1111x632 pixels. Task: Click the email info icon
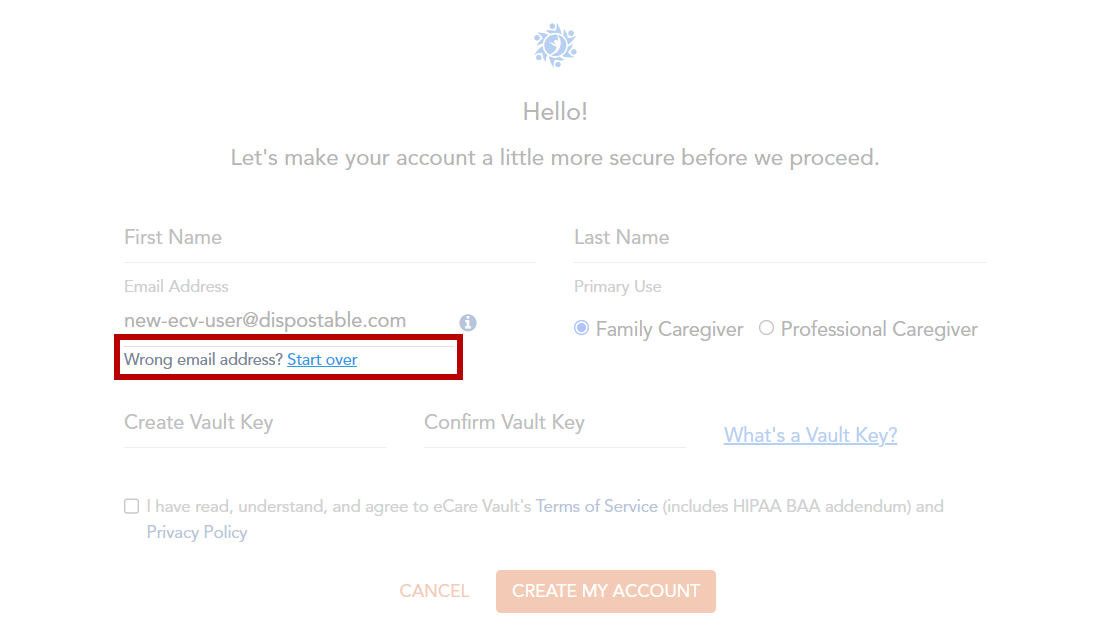[x=468, y=322]
